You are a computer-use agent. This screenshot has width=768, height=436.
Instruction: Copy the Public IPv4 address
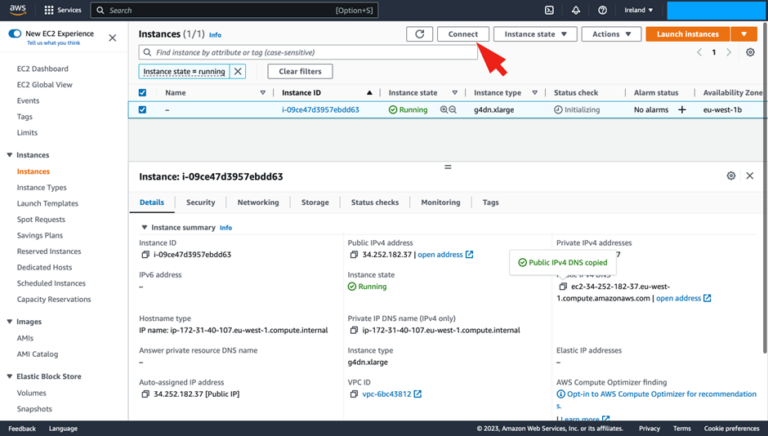353,255
